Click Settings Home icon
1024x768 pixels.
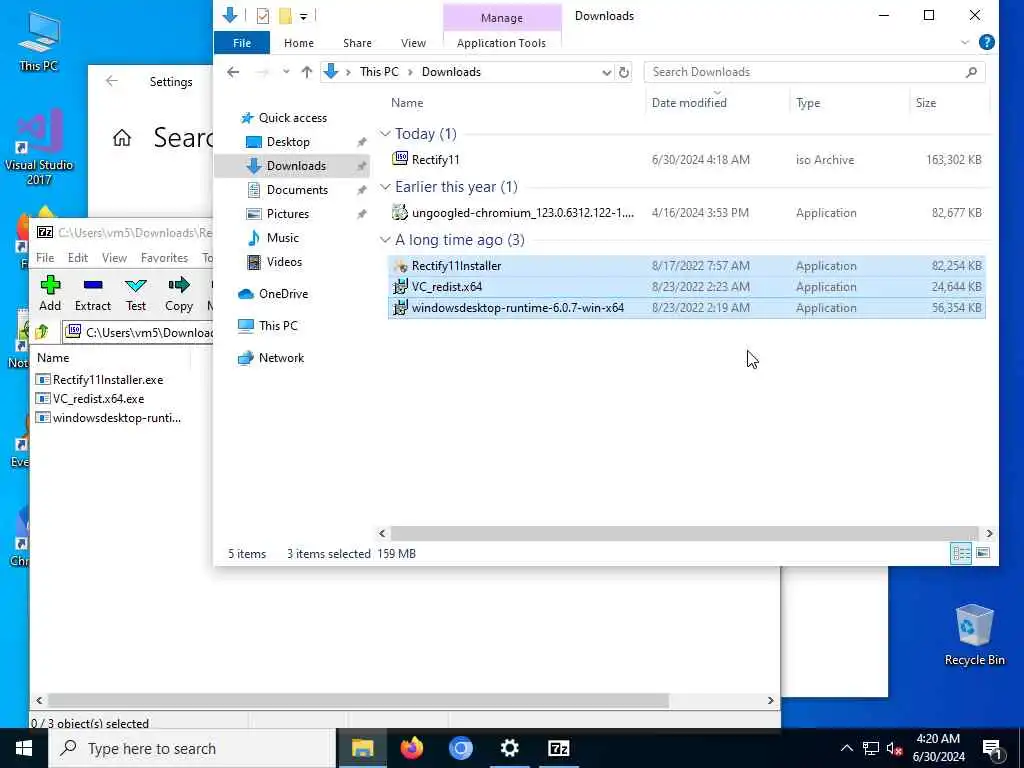(x=121, y=138)
